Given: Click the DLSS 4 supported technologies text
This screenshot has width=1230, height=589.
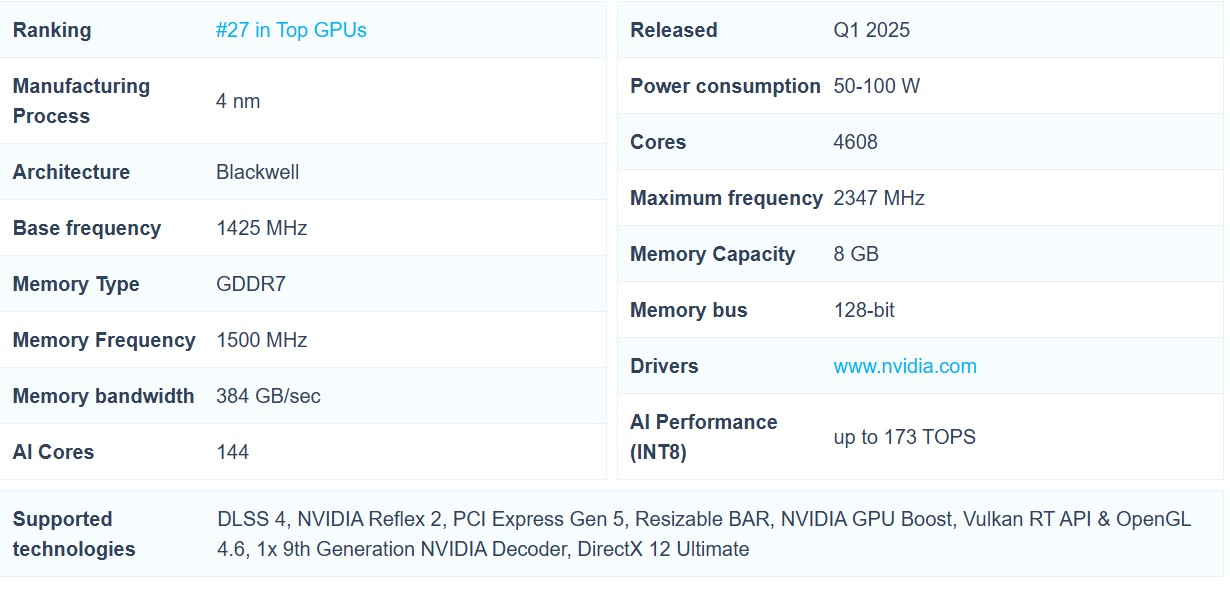Looking at the screenshot, I should 253,519.
